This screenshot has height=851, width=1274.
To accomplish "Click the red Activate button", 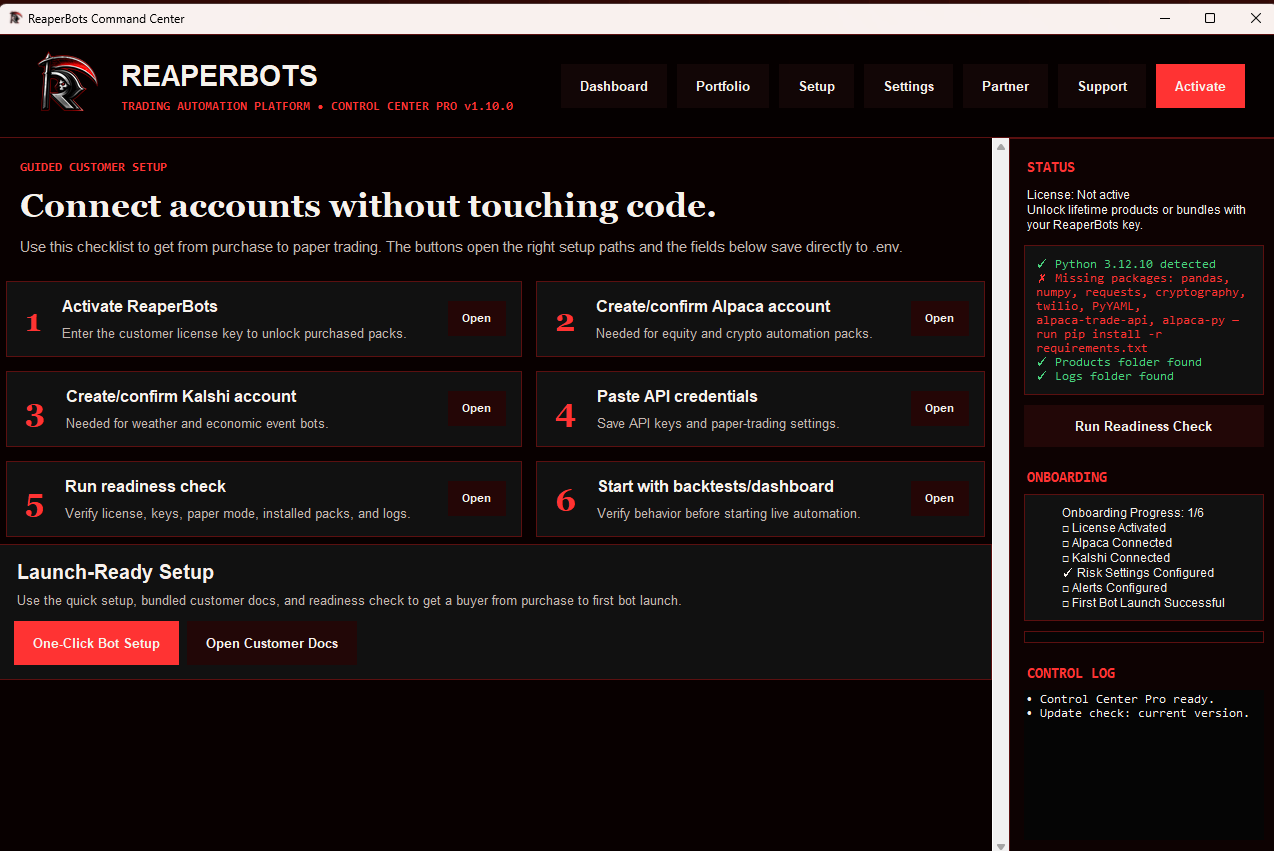I will [1200, 86].
